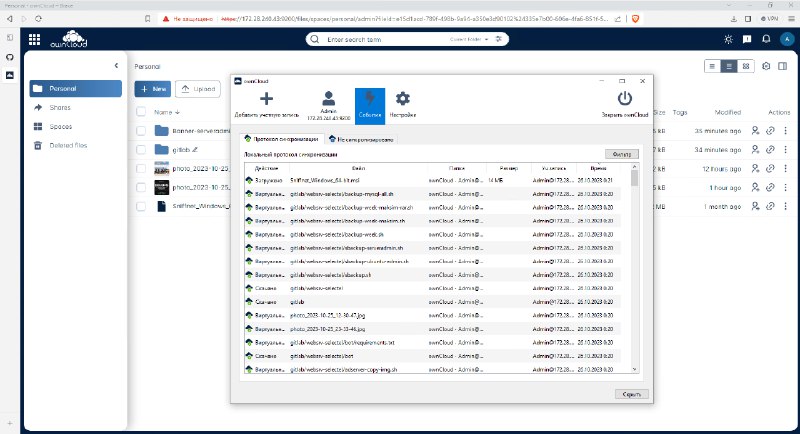This screenshot has width=800, height=434.
Task: Bookmark this page in the browser
Action: pos(147,19)
